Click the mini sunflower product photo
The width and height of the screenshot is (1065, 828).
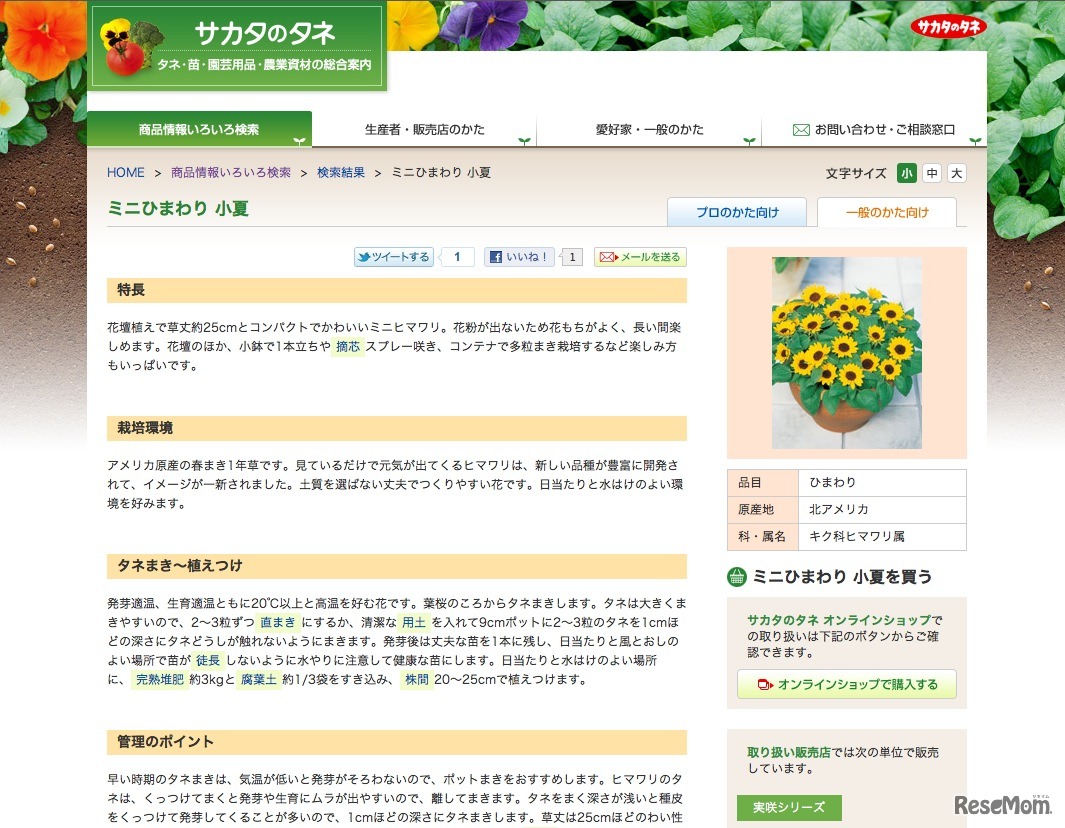847,353
